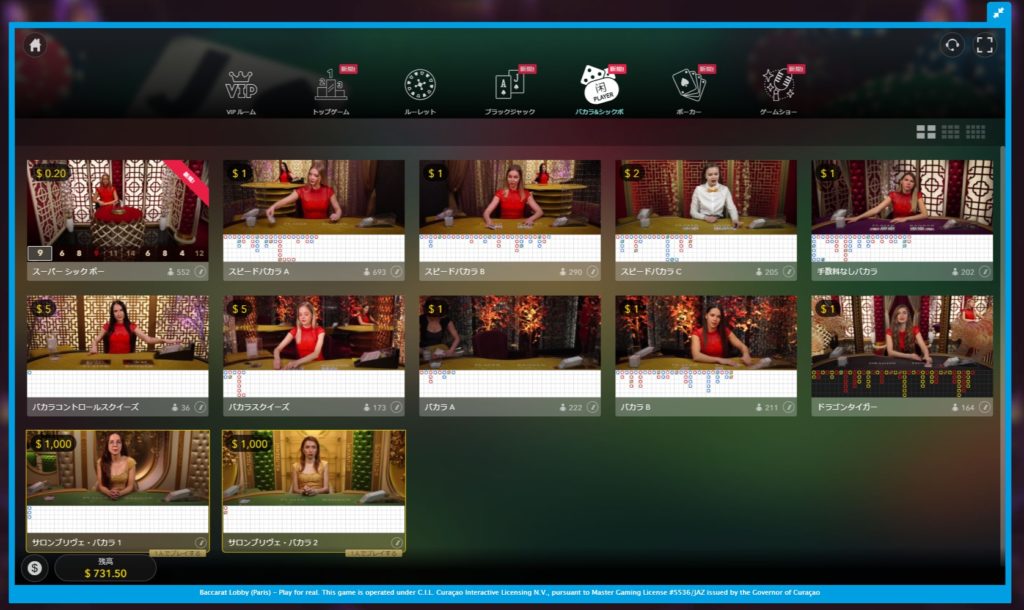Collapse the game window using blue corner icon

tap(999, 12)
